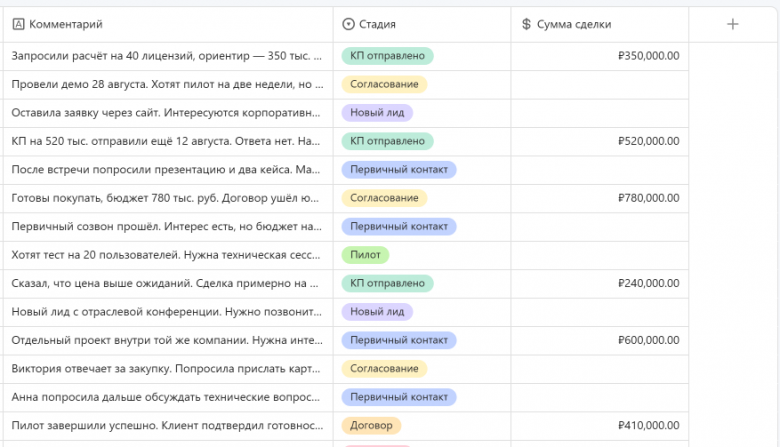780x447 pixels.
Task: Click empty amount cell in the Пилот row
Action: click(x=599, y=255)
